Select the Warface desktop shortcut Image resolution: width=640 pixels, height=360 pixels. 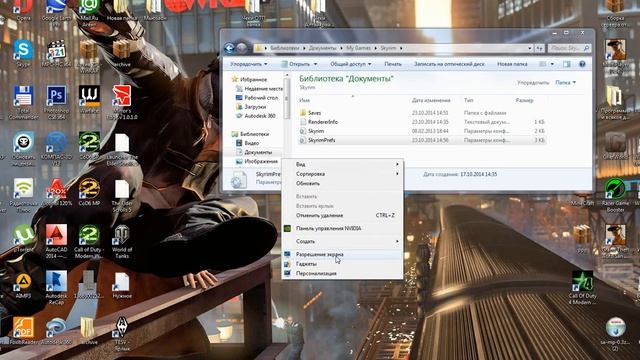click(89, 99)
